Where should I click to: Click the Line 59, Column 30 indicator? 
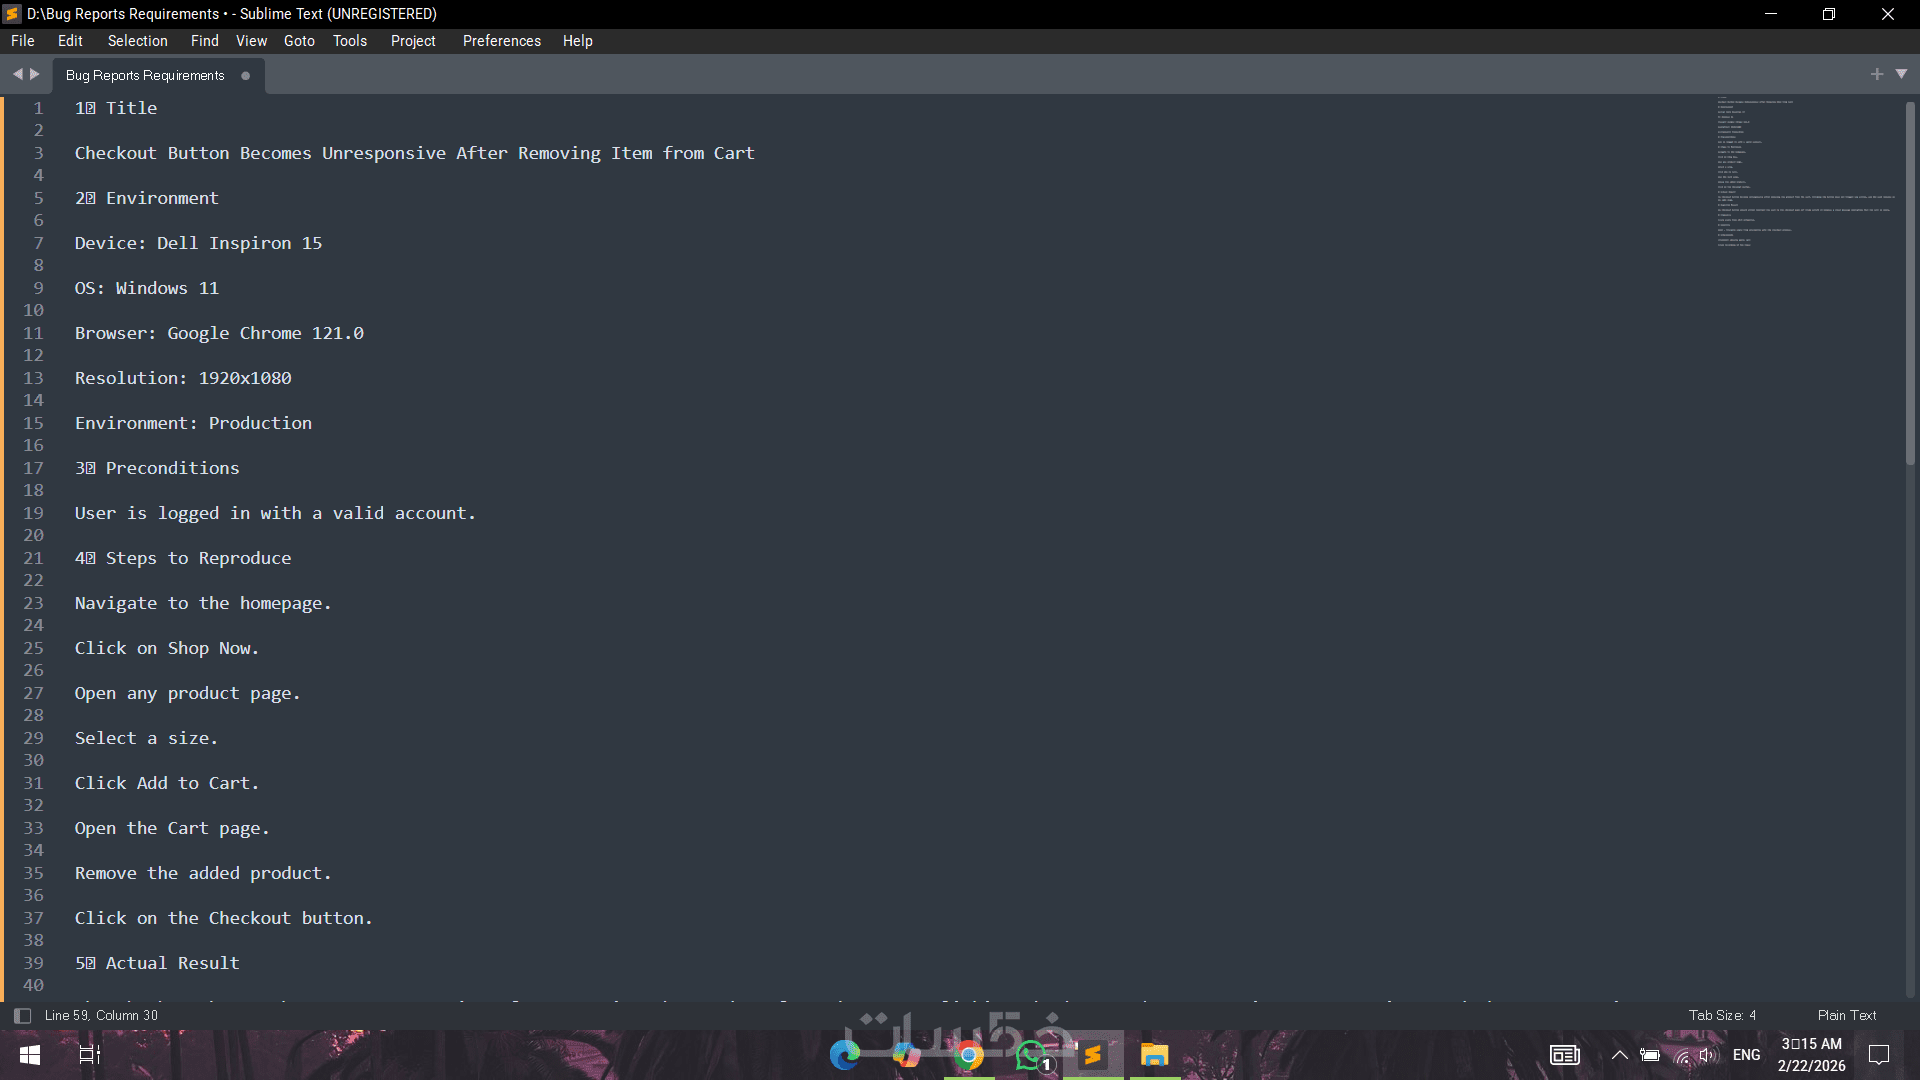101,1015
